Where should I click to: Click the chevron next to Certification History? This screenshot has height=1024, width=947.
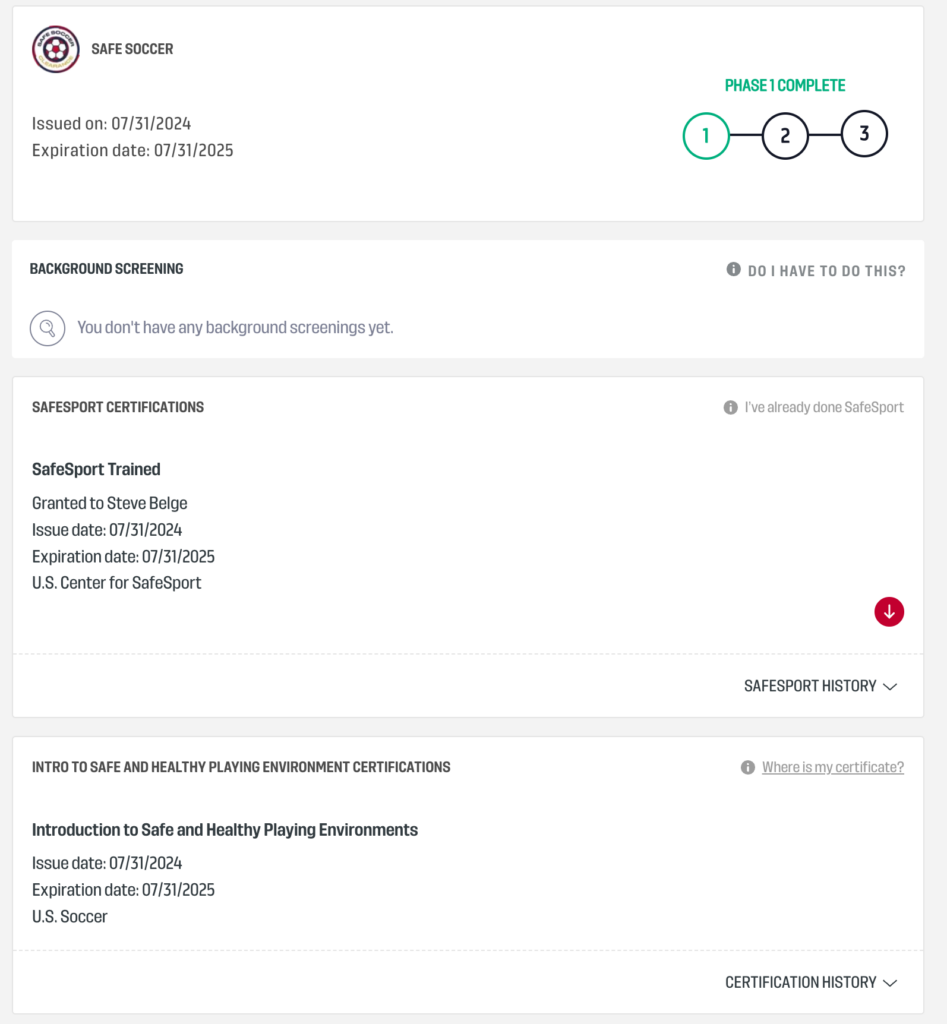coord(890,983)
